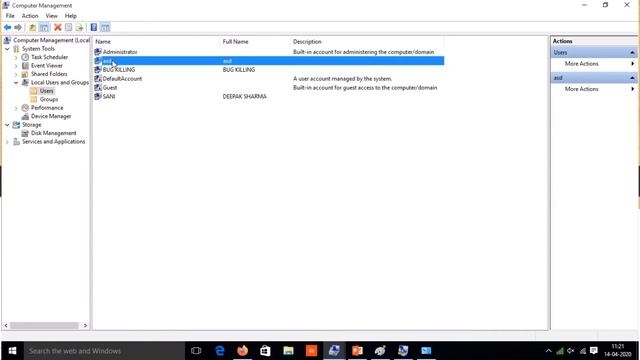
Task: Open the View menu
Action: (x=51, y=16)
